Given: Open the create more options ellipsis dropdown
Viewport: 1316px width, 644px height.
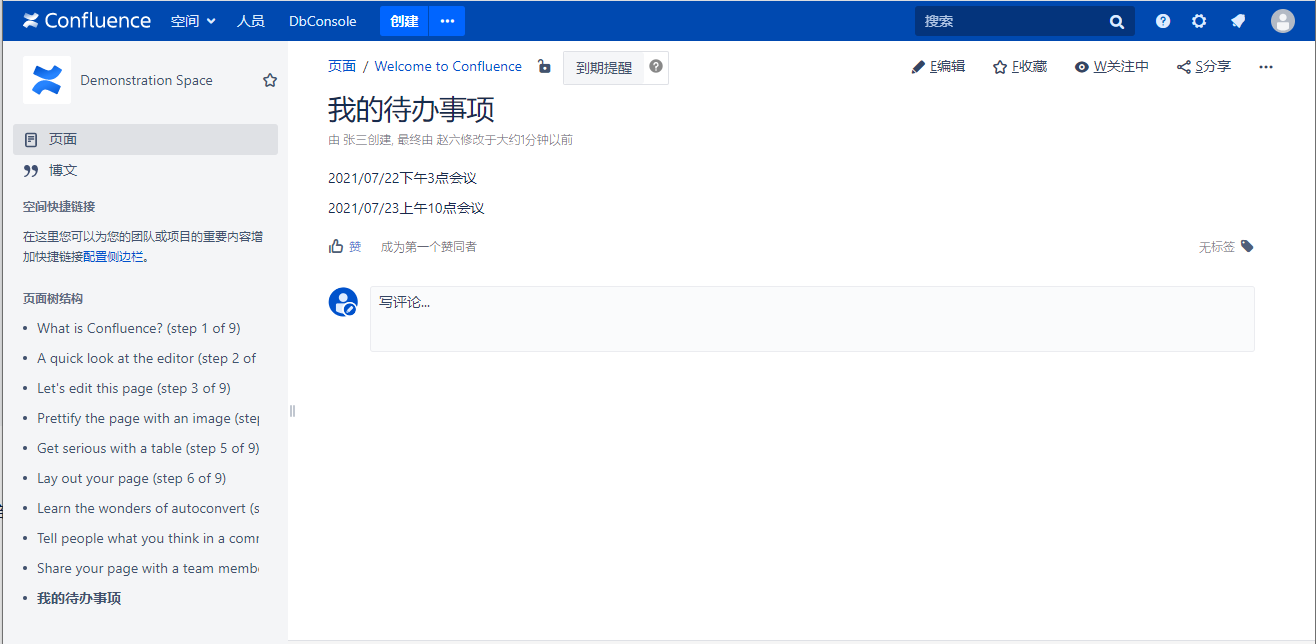Looking at the screenshot, I should (447, 21).
